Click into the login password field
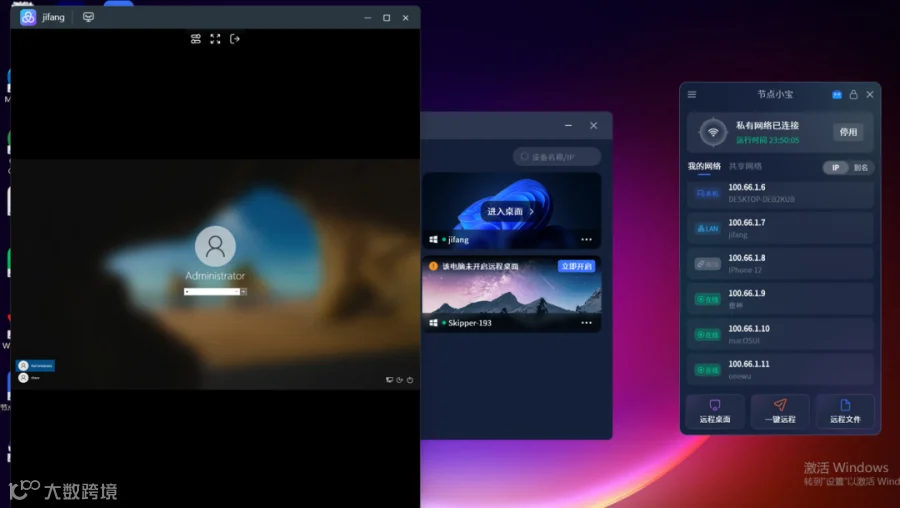The width and height of the screenshot is (900, 508). click(211, 292)
